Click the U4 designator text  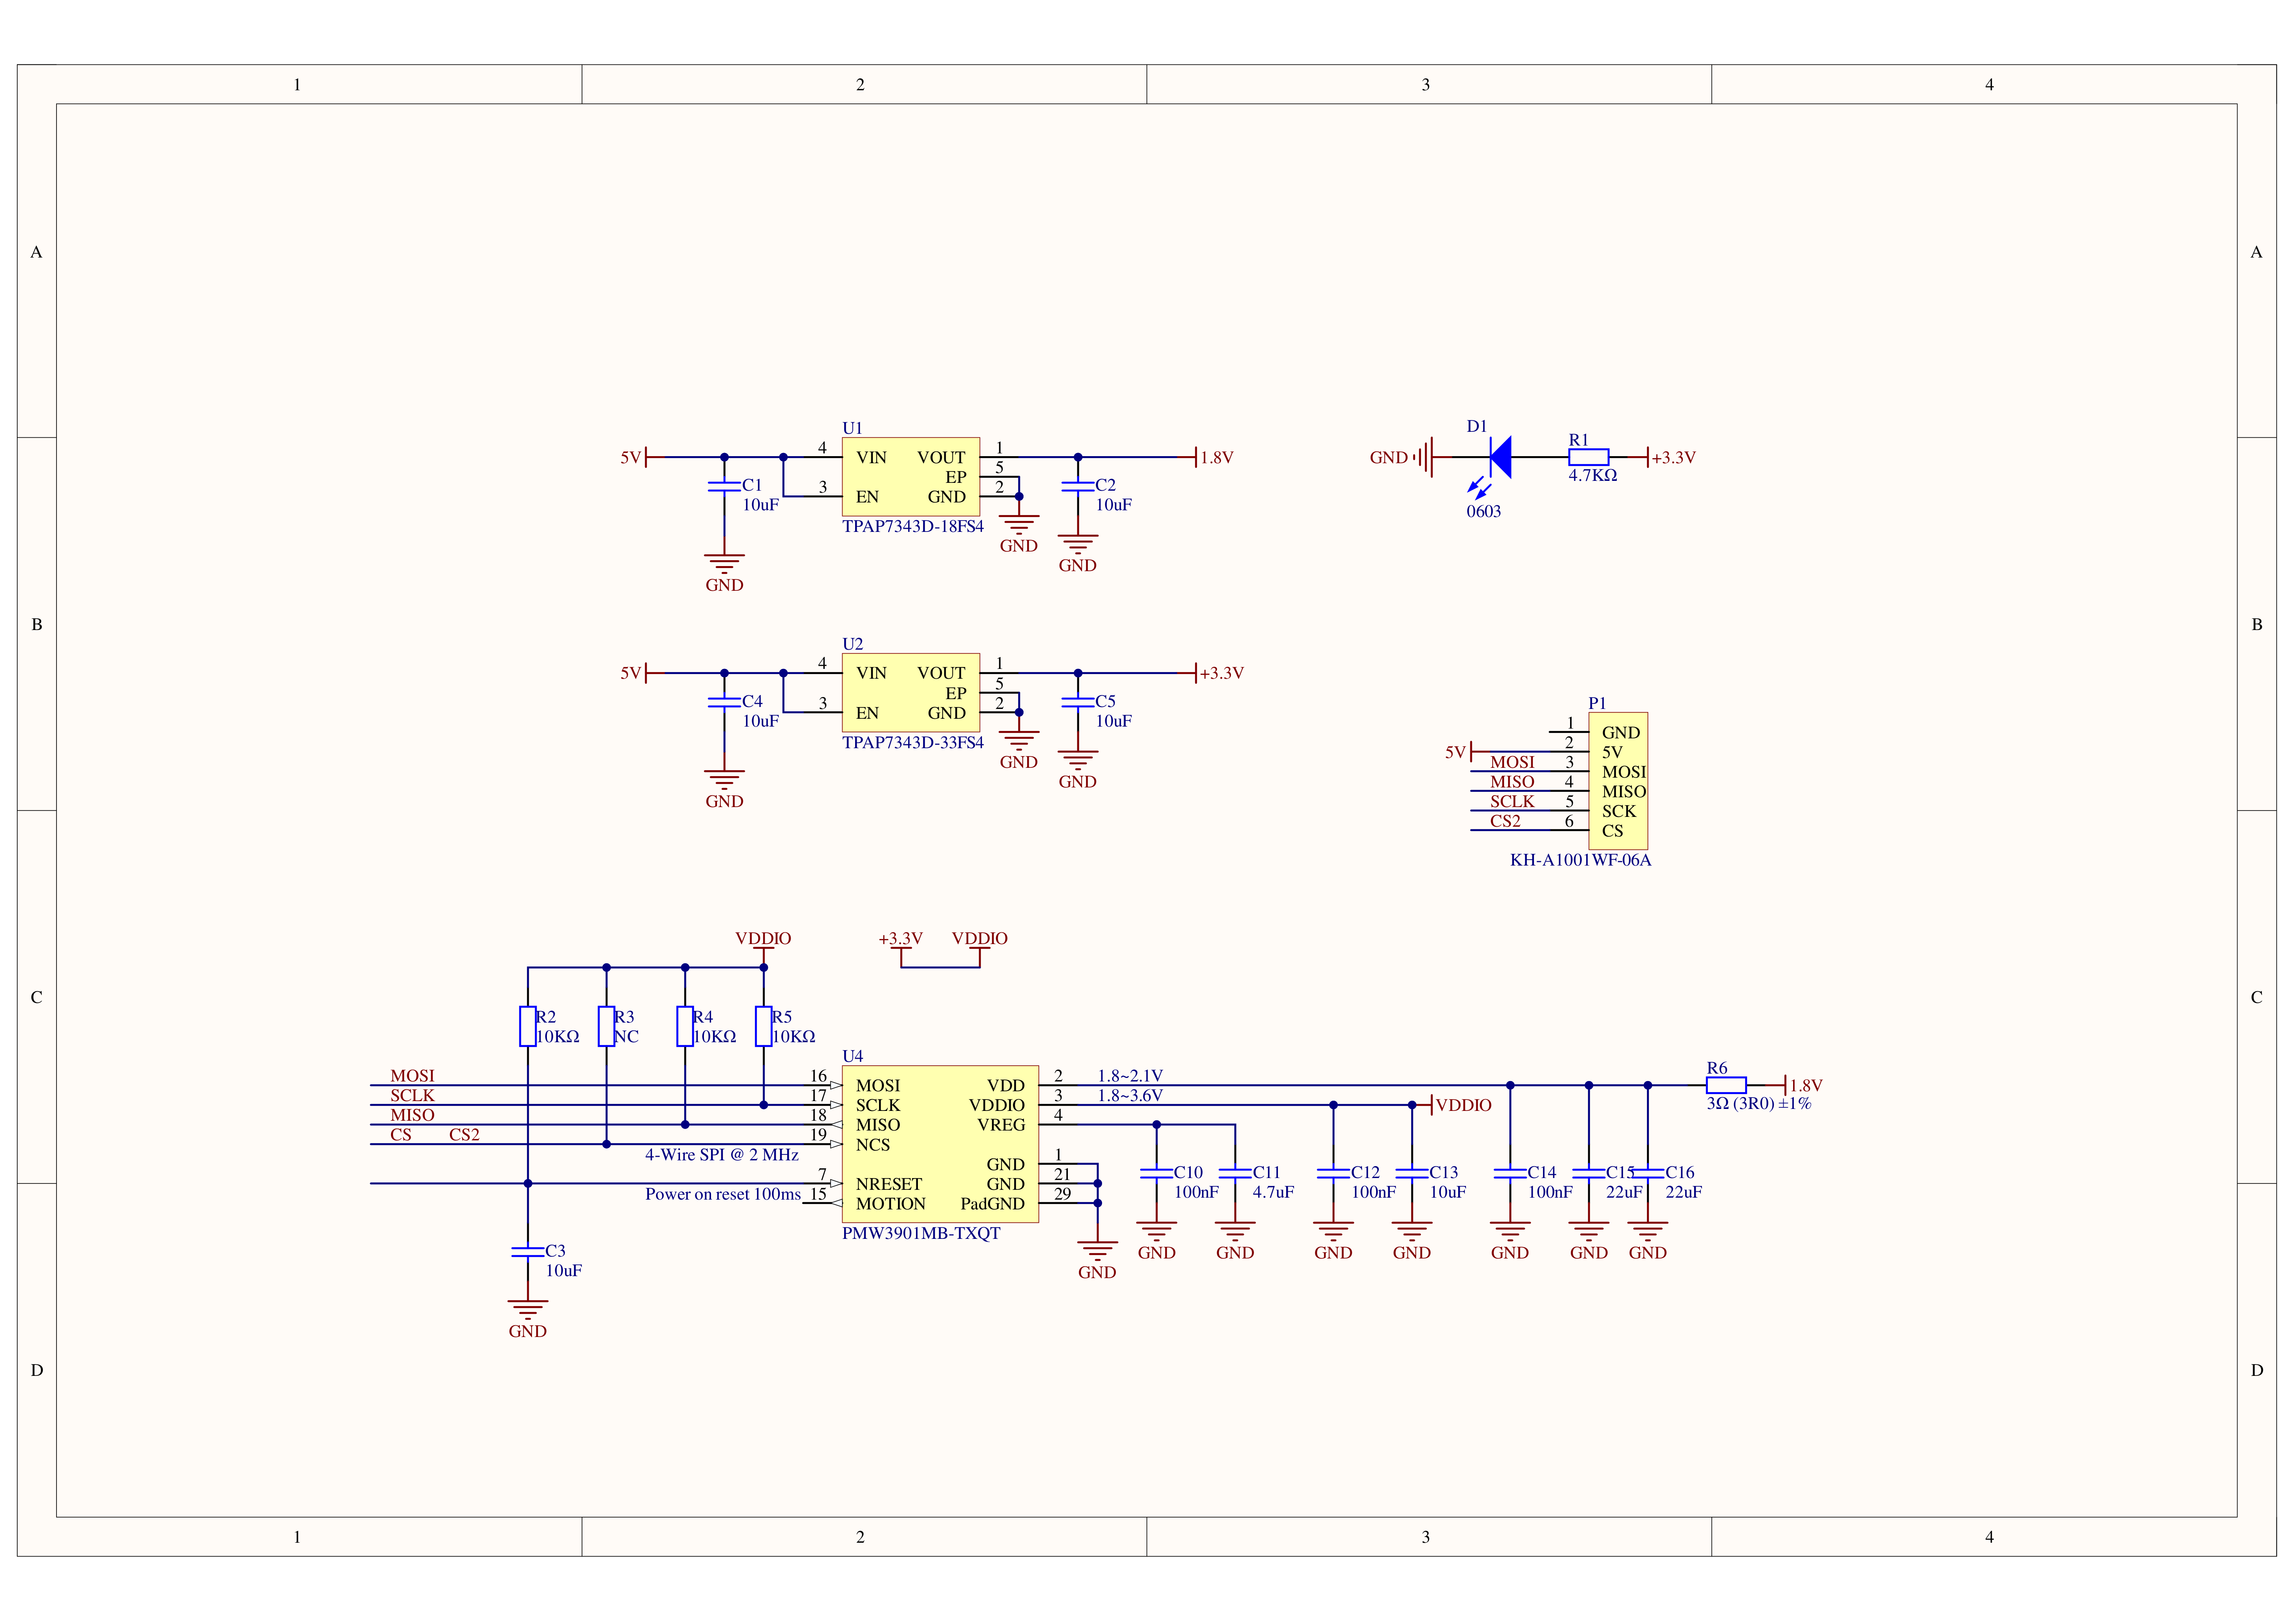(853, 1056)
